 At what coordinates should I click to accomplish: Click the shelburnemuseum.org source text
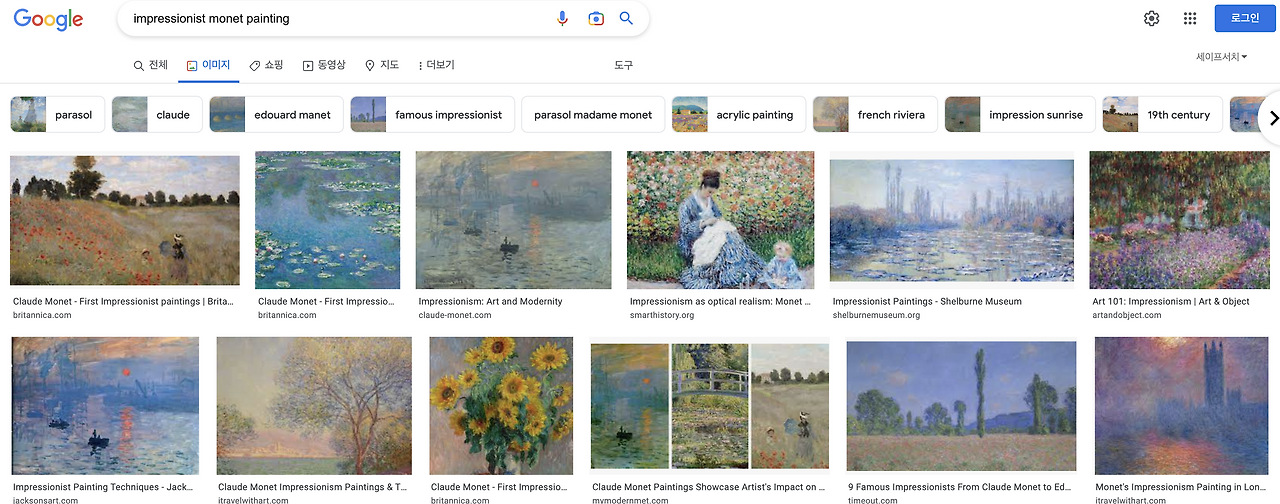pos(876,315)
